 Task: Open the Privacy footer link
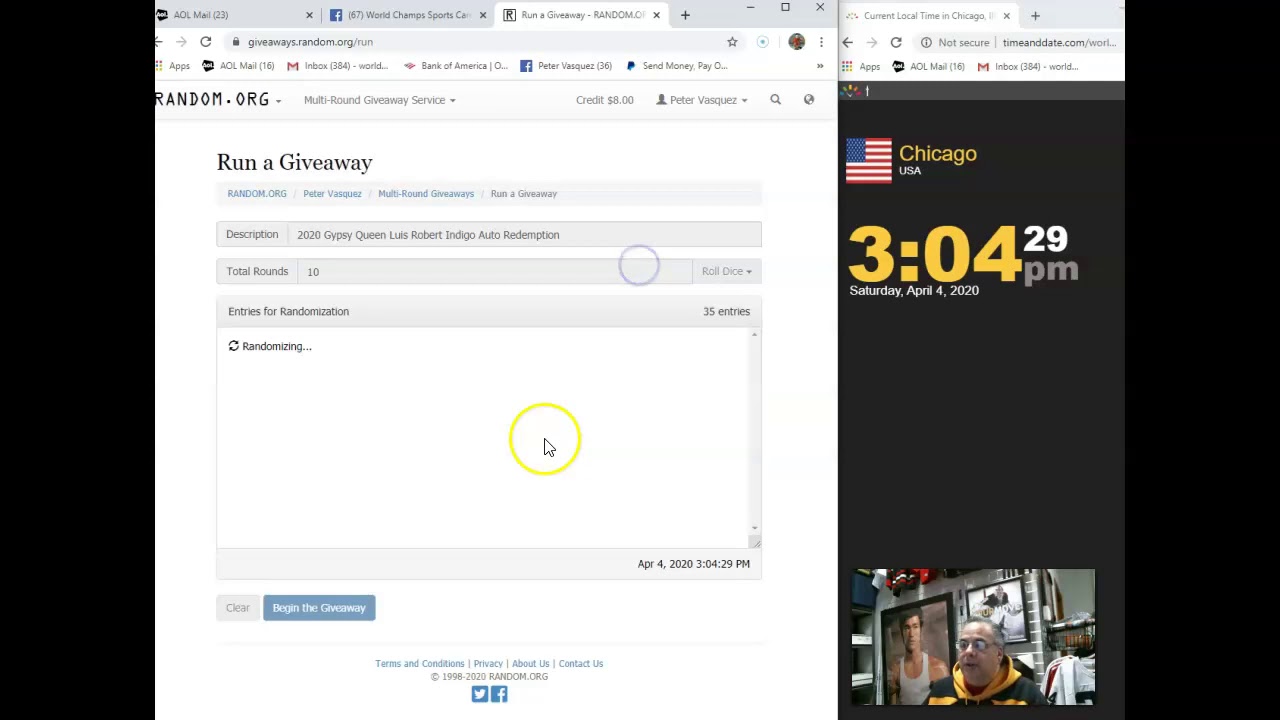coord(488,664)
